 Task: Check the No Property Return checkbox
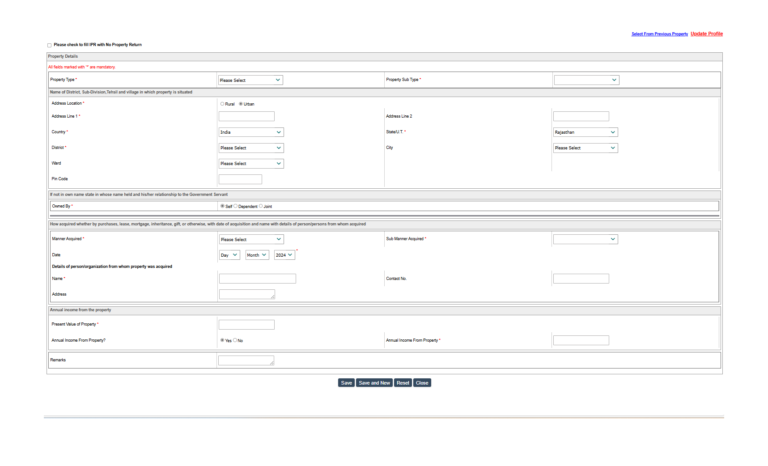pos(49,45)
